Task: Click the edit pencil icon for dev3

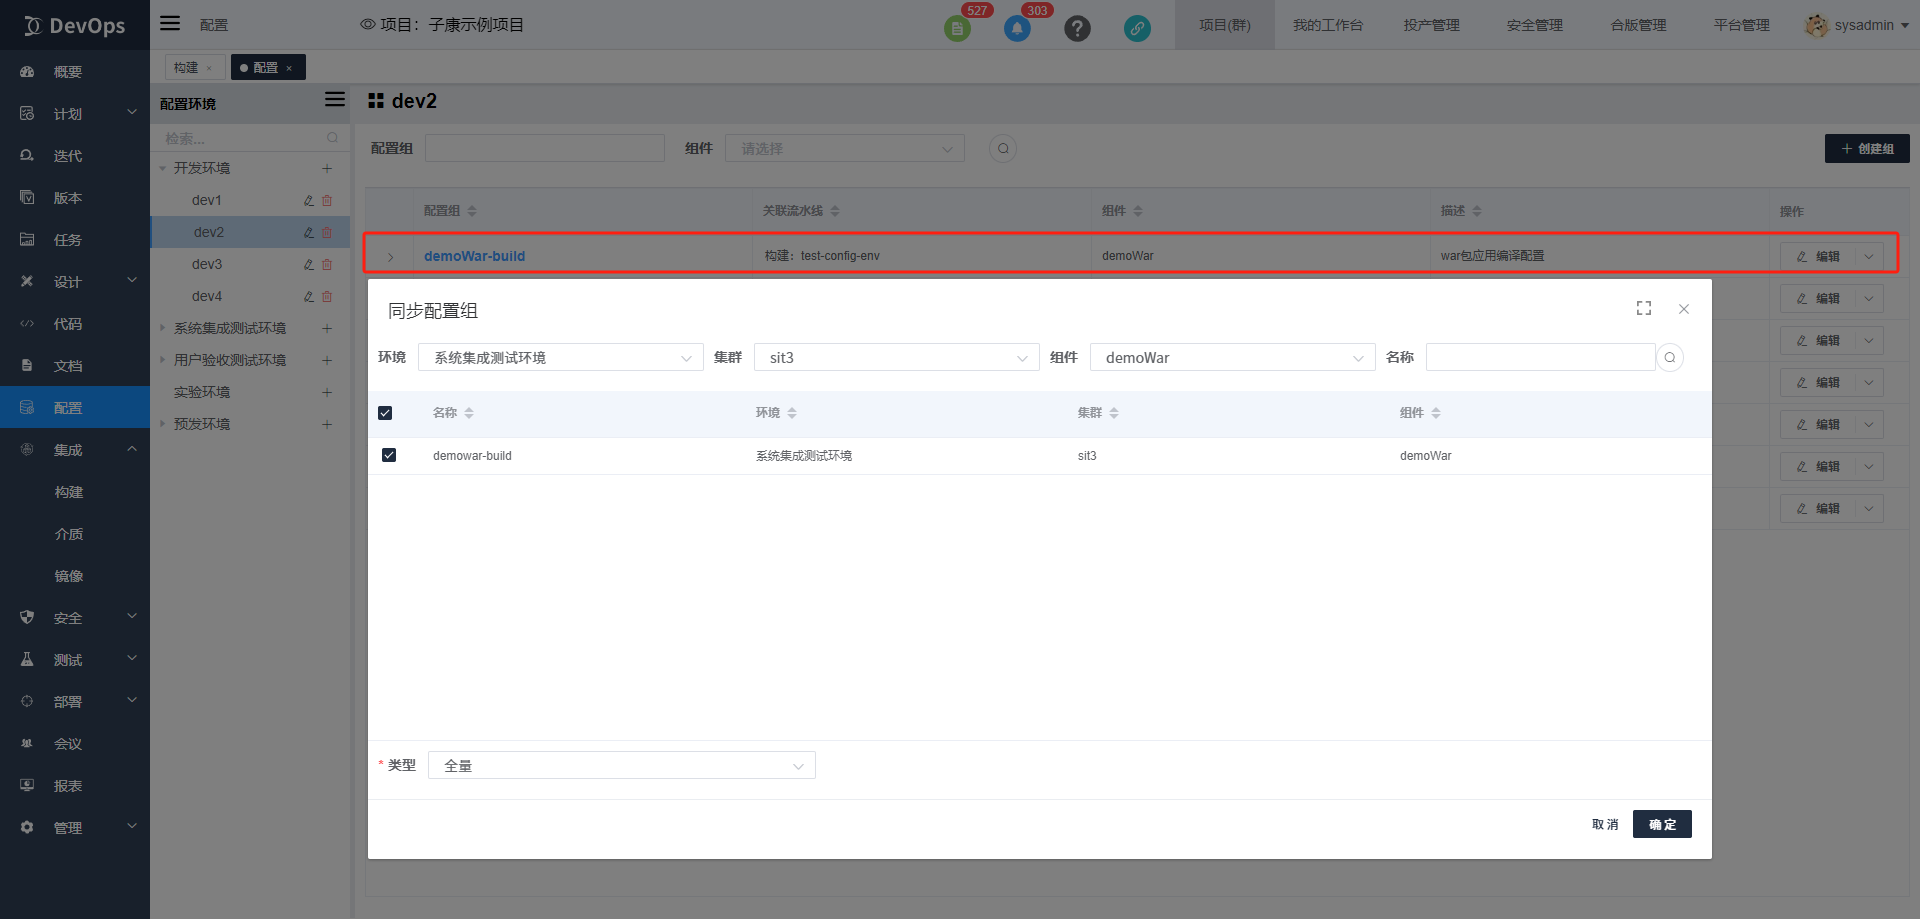Action: [309, 265]
